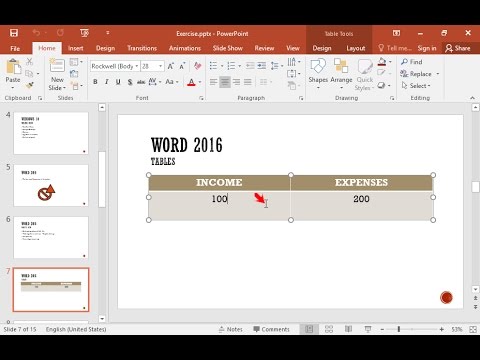Image resolution: width=480 pixels, height=360 pixels.
Task: Open the font size 28 dropdown
Action: click(160, 66)
